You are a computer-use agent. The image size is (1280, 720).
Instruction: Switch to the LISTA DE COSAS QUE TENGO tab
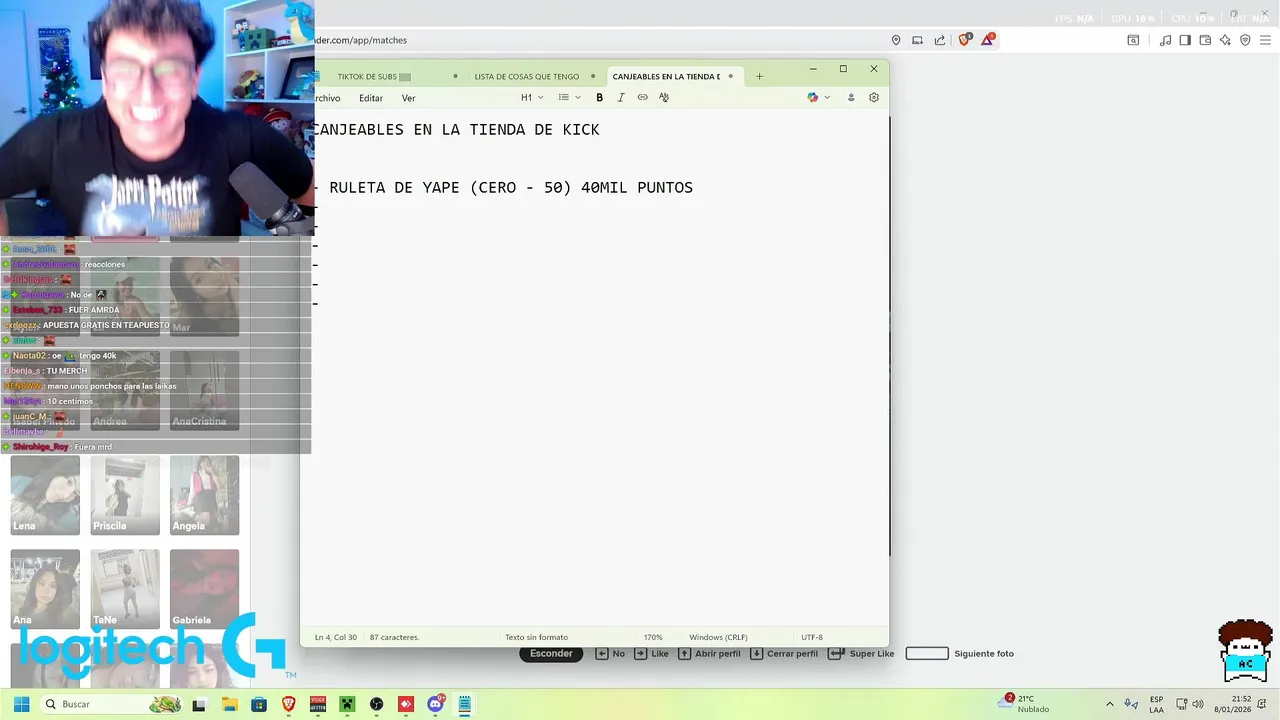point(527,76)
